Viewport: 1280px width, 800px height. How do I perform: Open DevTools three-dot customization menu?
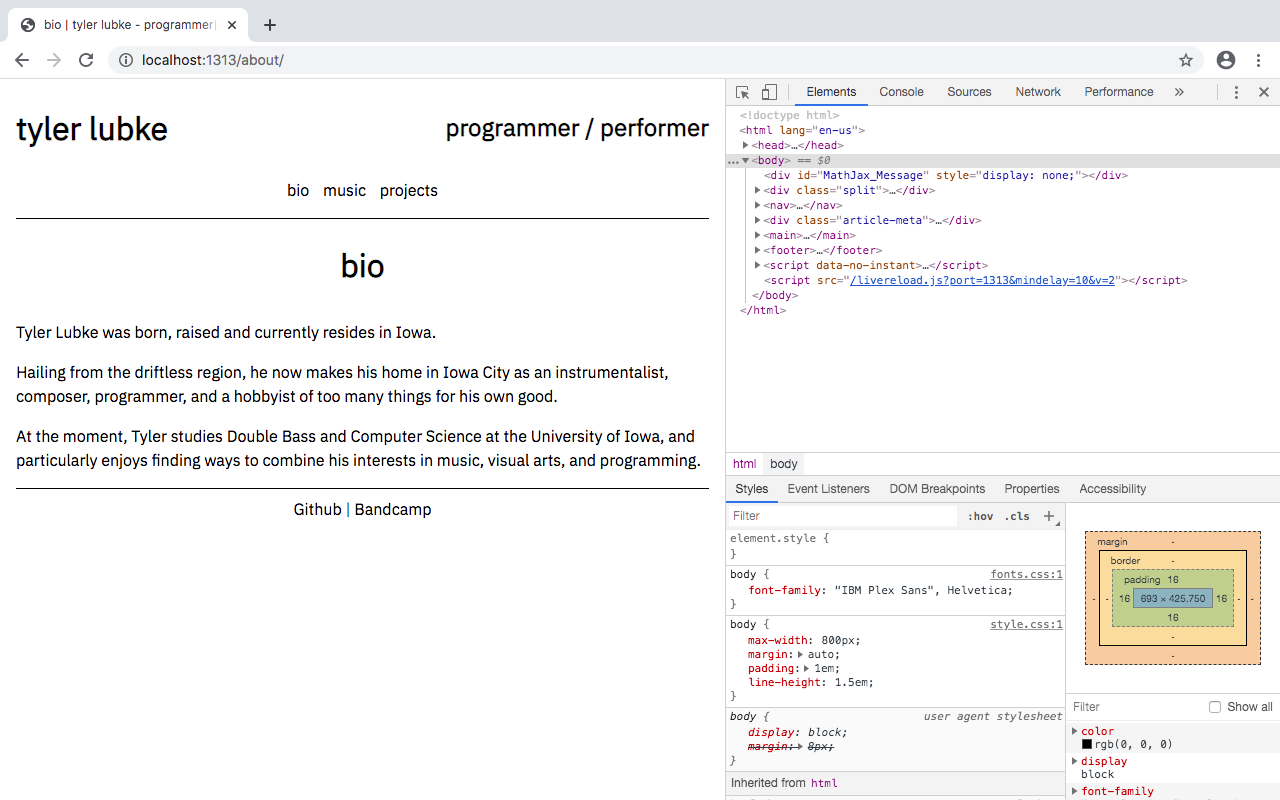1236,91
